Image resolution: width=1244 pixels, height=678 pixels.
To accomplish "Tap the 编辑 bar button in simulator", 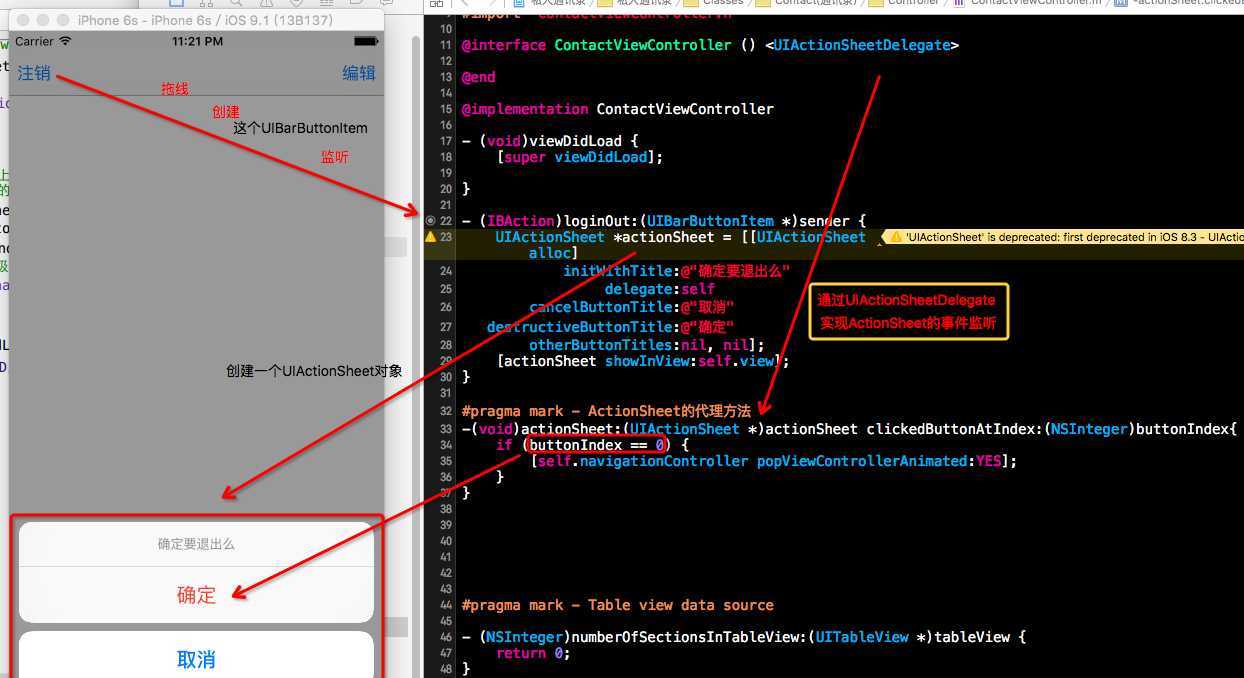I will coord(359,73).
